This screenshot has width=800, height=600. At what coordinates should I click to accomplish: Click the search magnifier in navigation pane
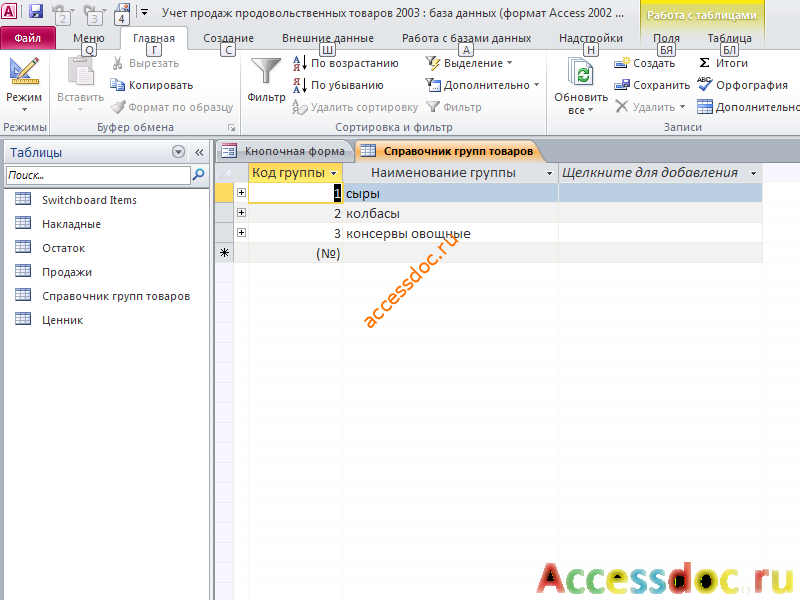tap(198, 175)
